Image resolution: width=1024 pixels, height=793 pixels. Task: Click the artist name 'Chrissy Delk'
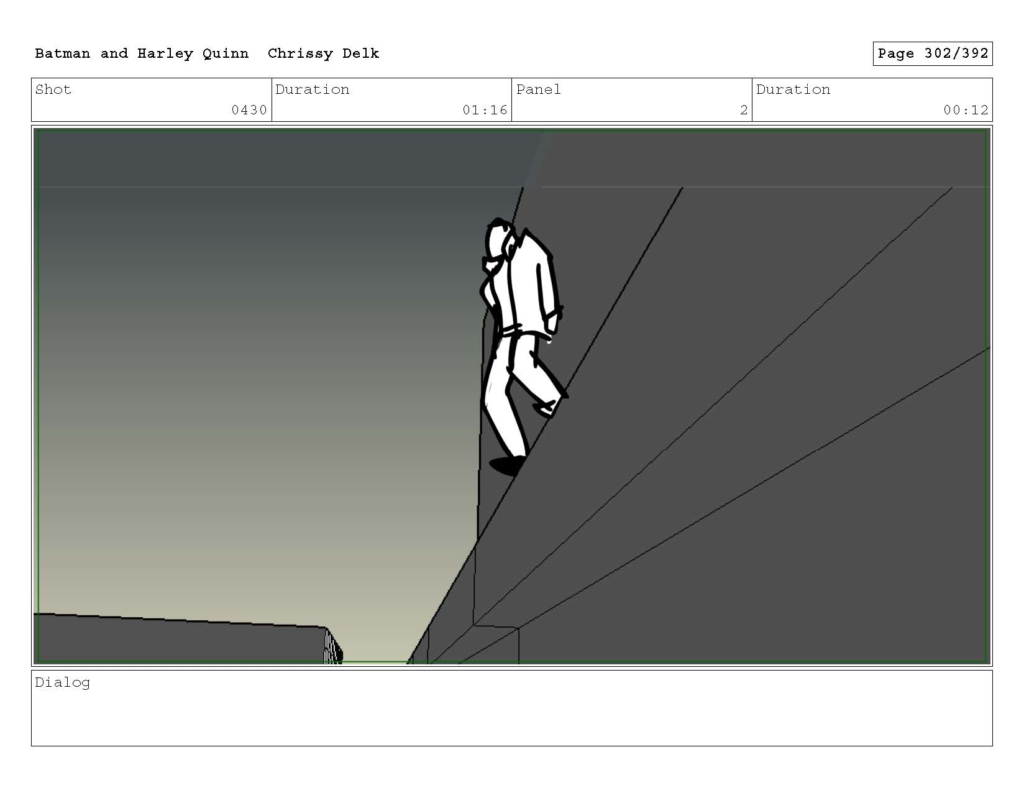[x=323, y=54]
